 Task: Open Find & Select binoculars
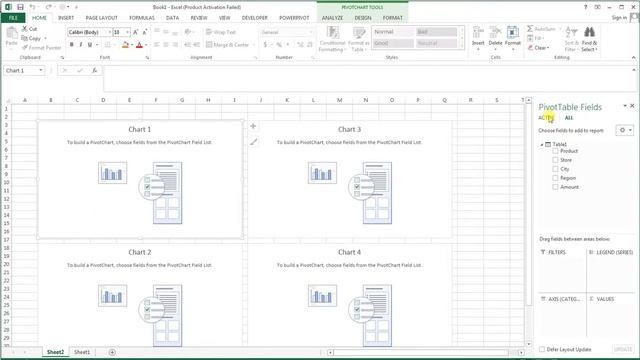589,39
